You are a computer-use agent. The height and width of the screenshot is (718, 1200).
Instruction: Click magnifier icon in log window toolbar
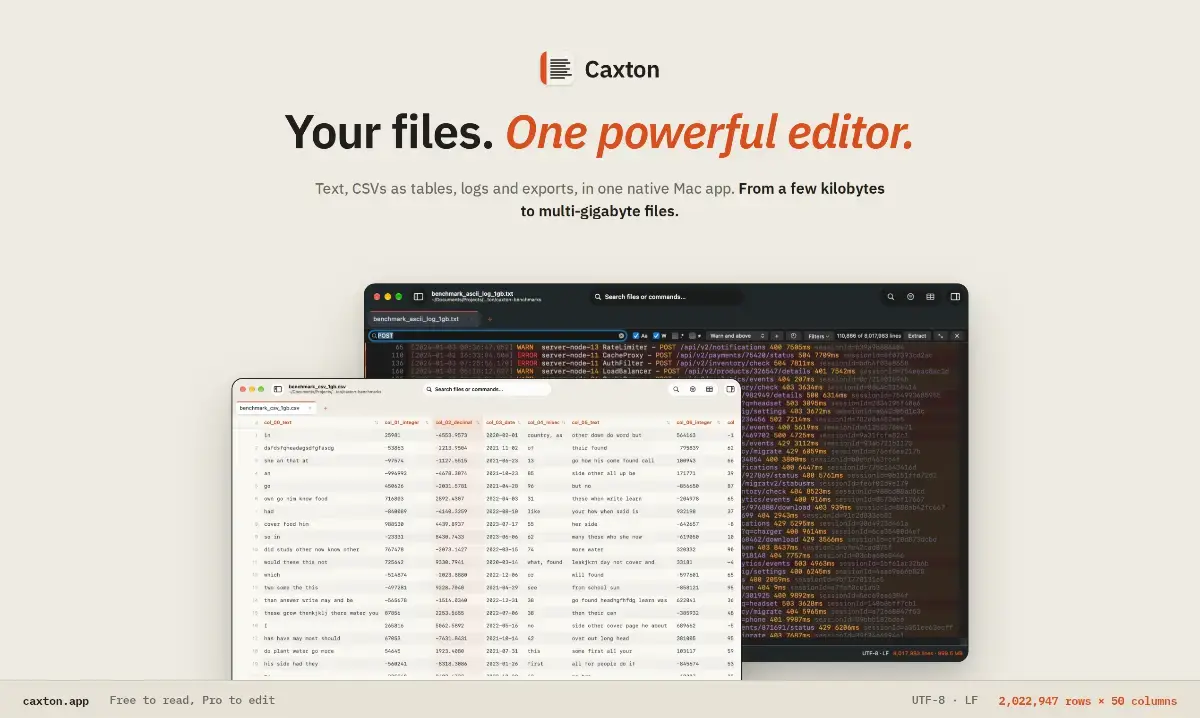891,297
